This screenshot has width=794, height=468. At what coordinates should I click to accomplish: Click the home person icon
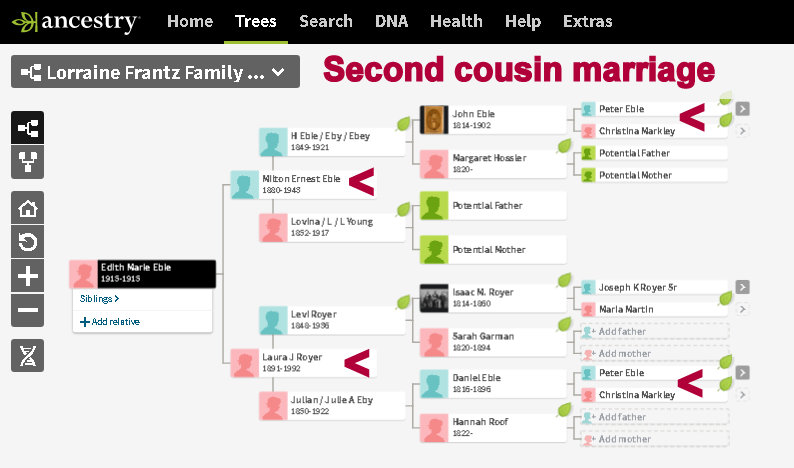click(28, 209)
